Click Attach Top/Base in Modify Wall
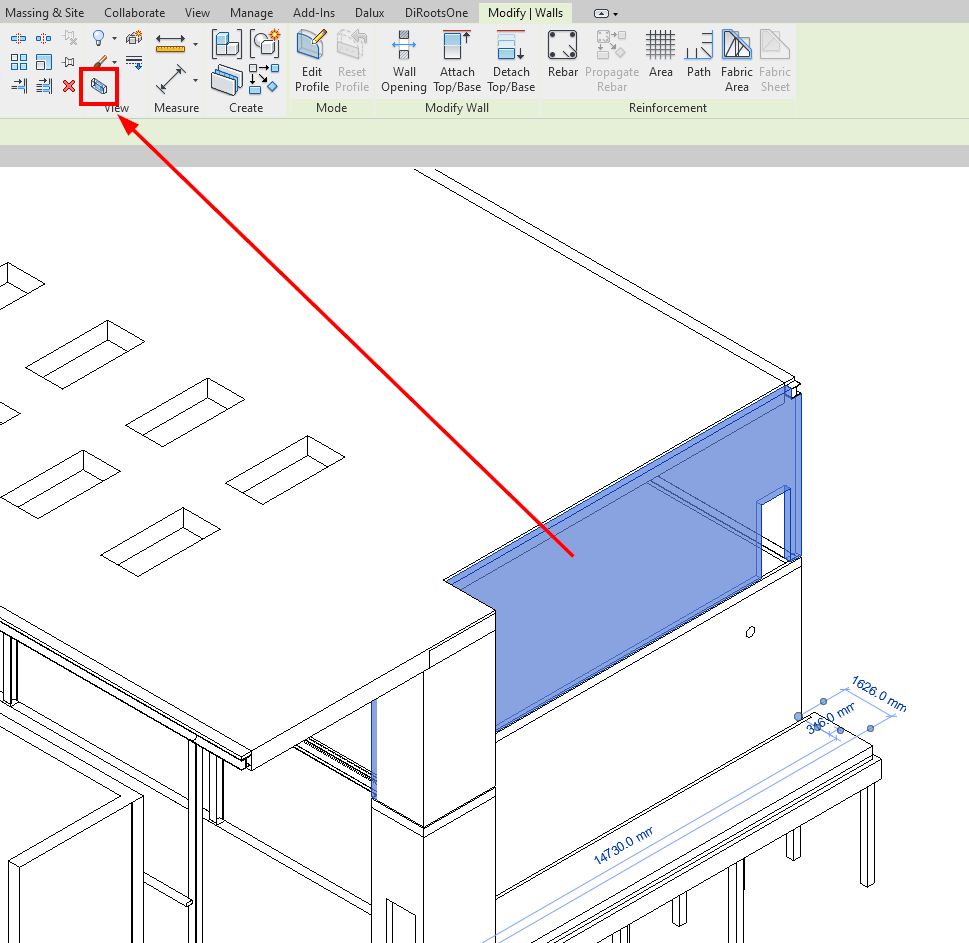The height and width of the screenshot is (943, 969). pyautogui.click(x=457, y=61)
